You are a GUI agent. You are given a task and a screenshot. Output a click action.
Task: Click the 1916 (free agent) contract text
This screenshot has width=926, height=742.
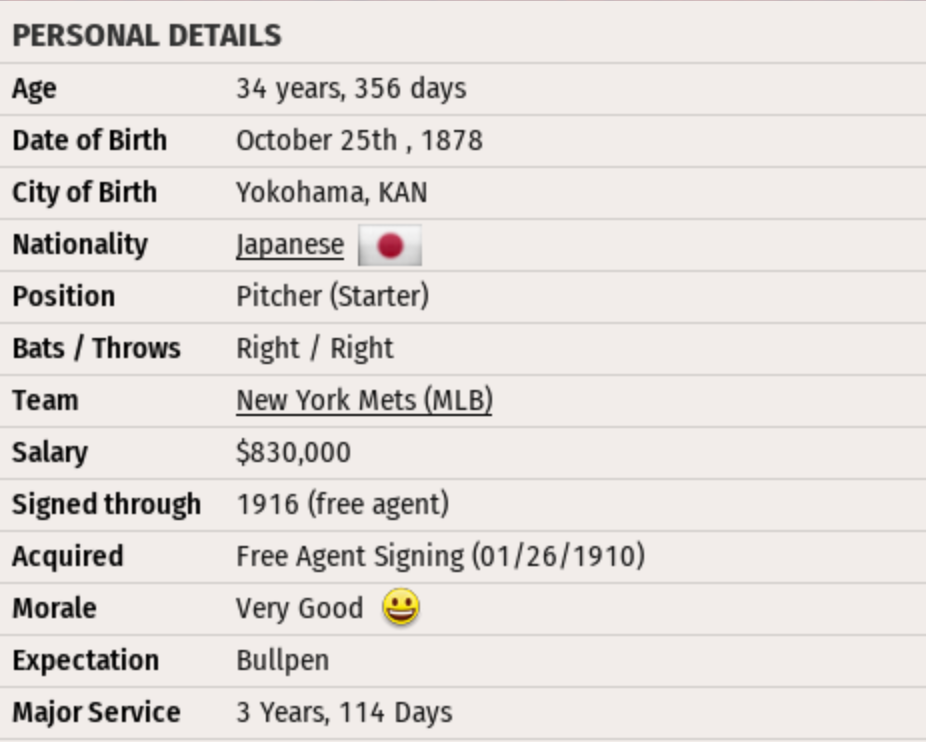342,505
